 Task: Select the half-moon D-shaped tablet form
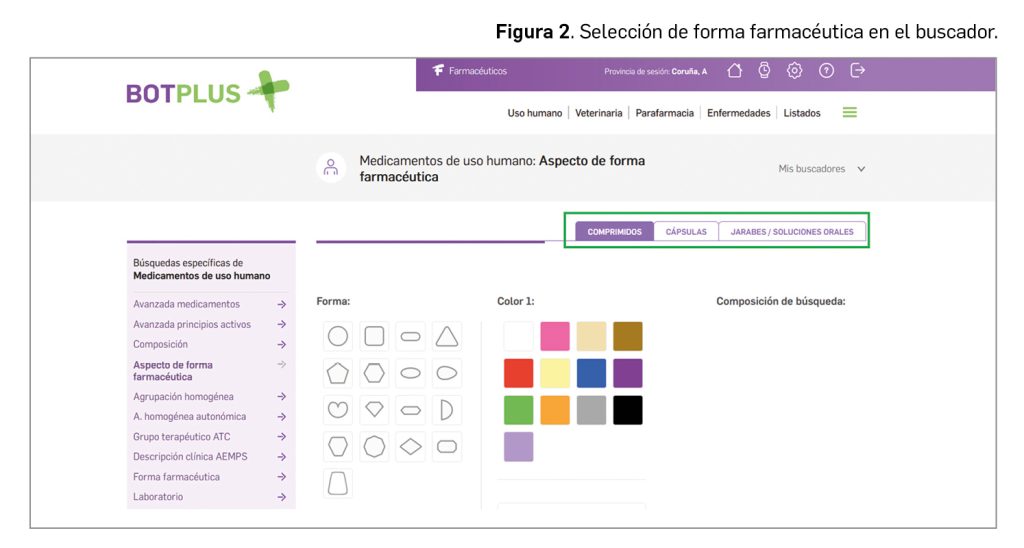click(x=447, y=410)
